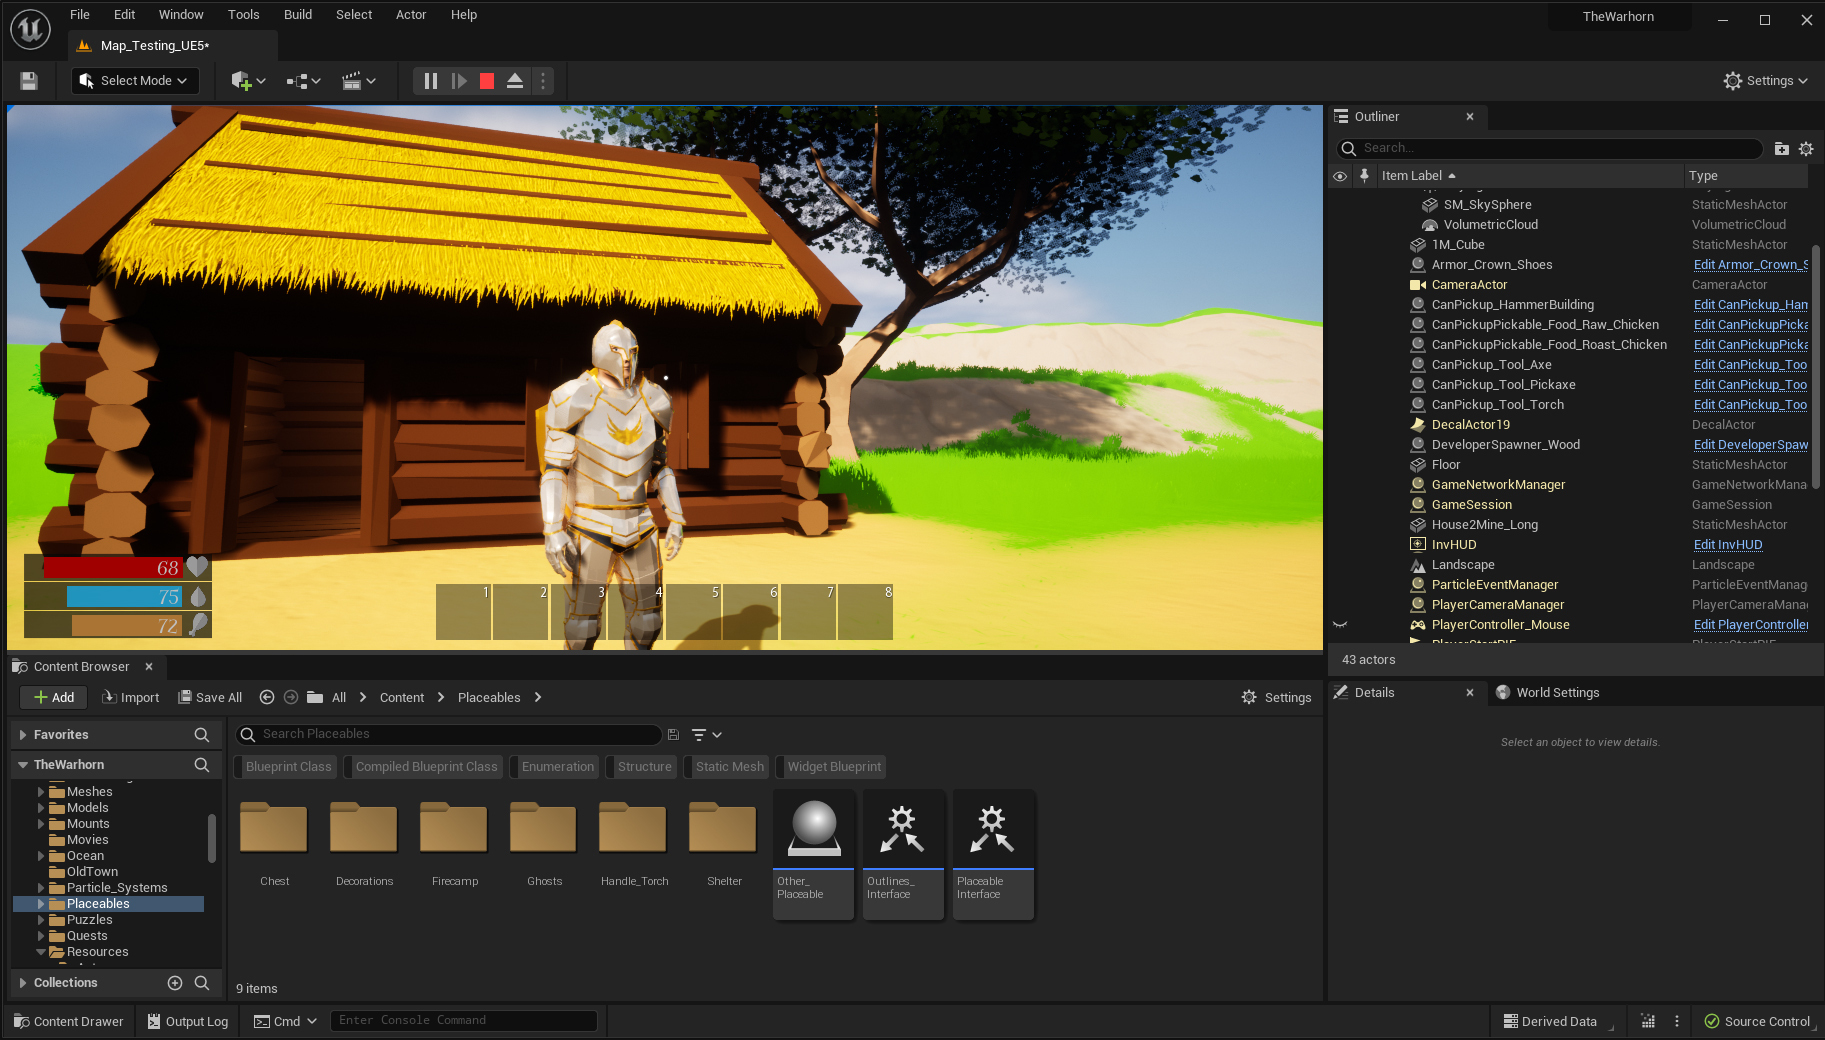Click the save level floppy disk icon
The image size is (1825, 1040).
pos(29,81)
